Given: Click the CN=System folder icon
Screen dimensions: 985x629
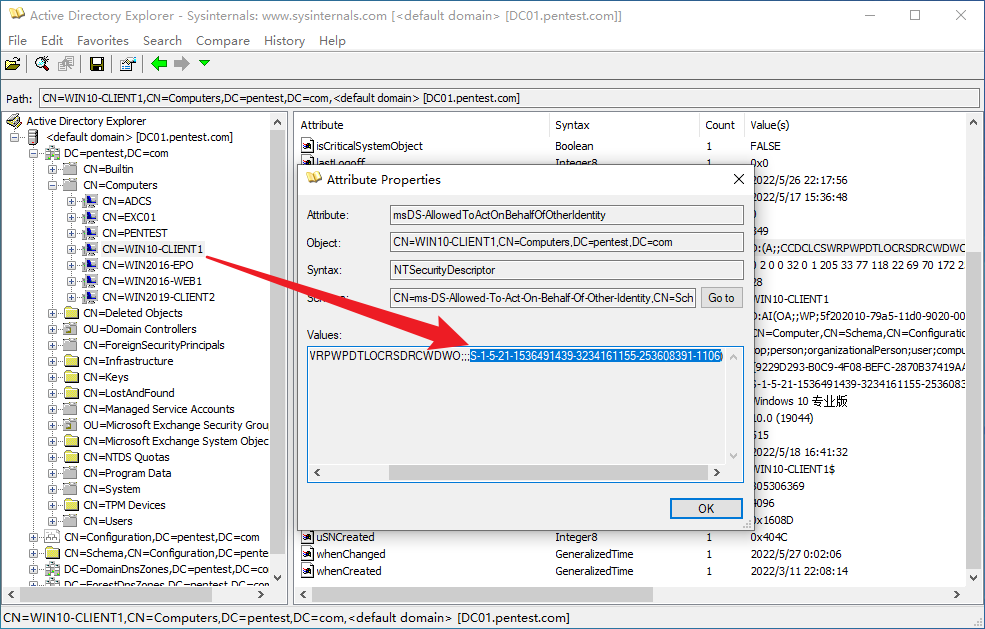Looking at the screenshot, I should pyautogui.click(x=71, y=489).
